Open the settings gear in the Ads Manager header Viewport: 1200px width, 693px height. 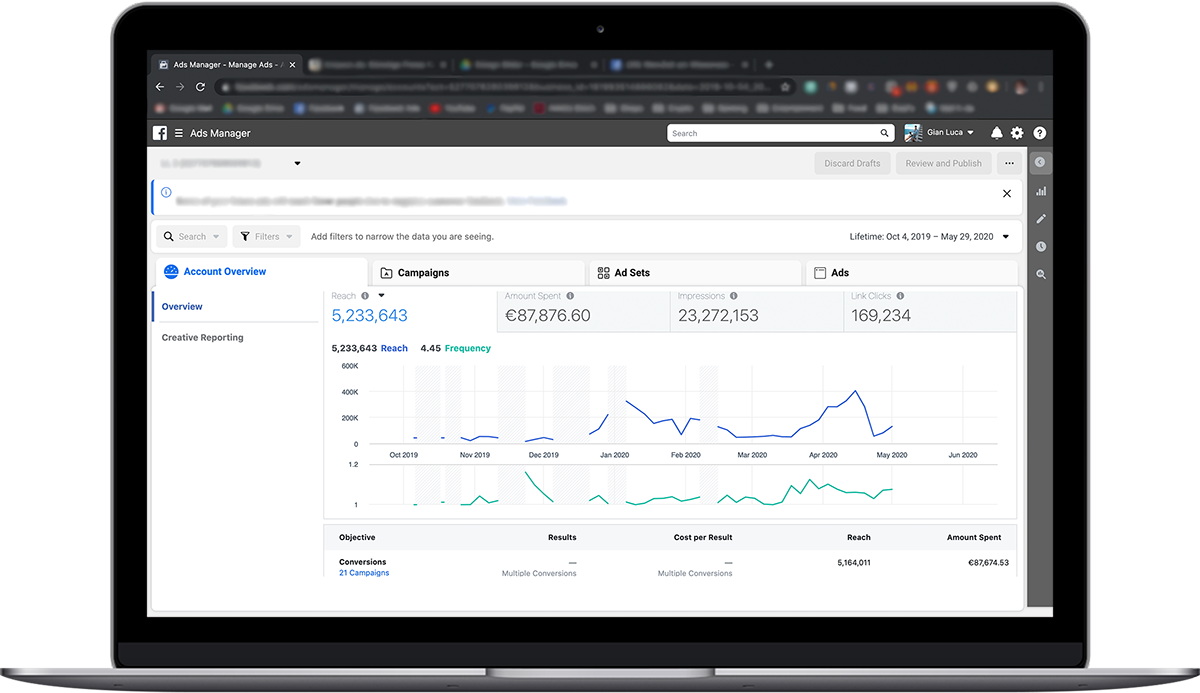1017,133
